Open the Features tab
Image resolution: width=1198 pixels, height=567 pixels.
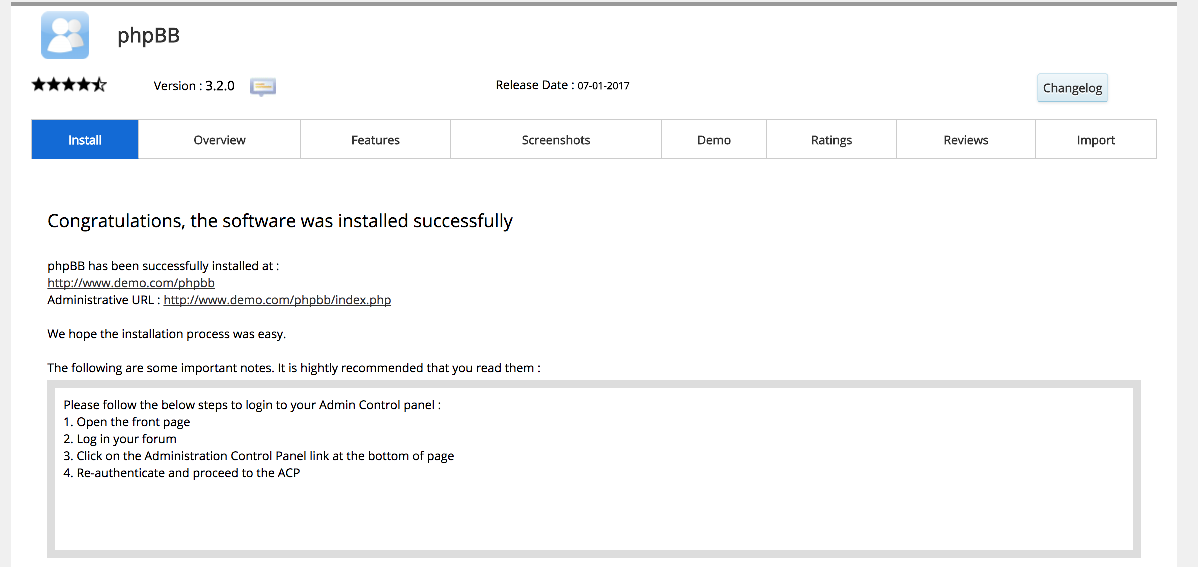(x=375, y=140)
